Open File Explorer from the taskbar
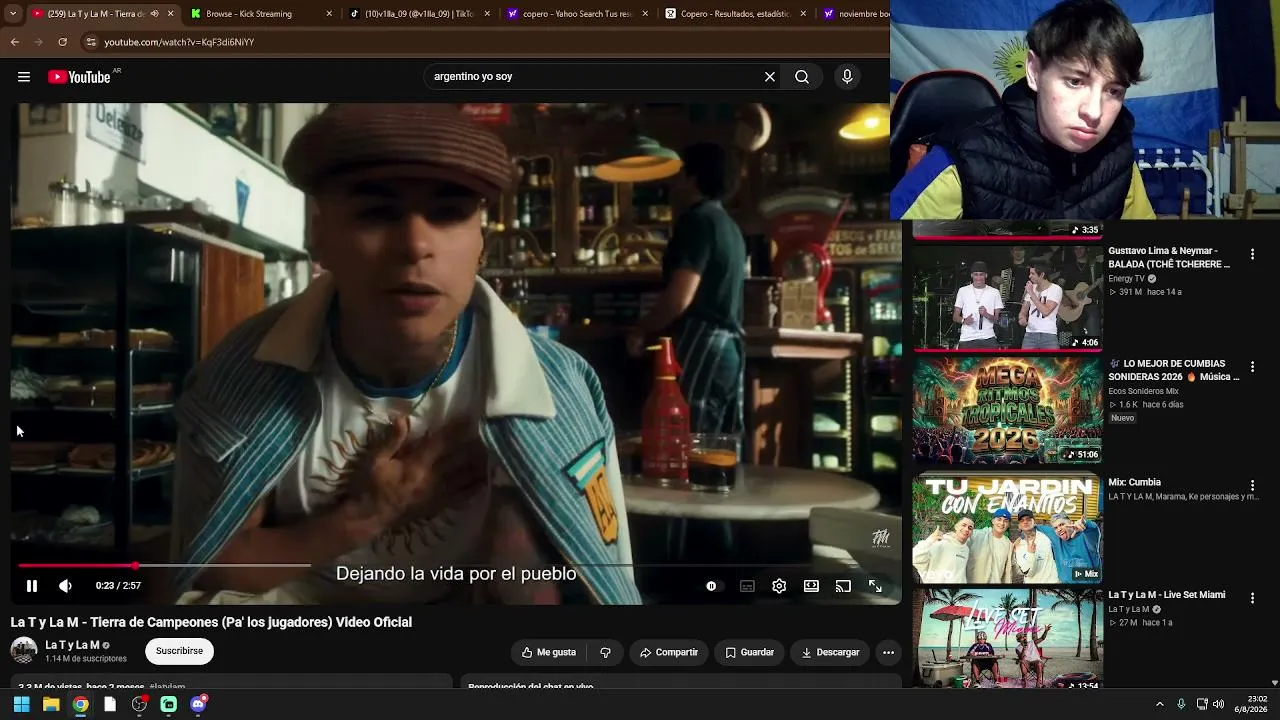The height and width of the screenshot is (720, 1280). pos(51,704)
